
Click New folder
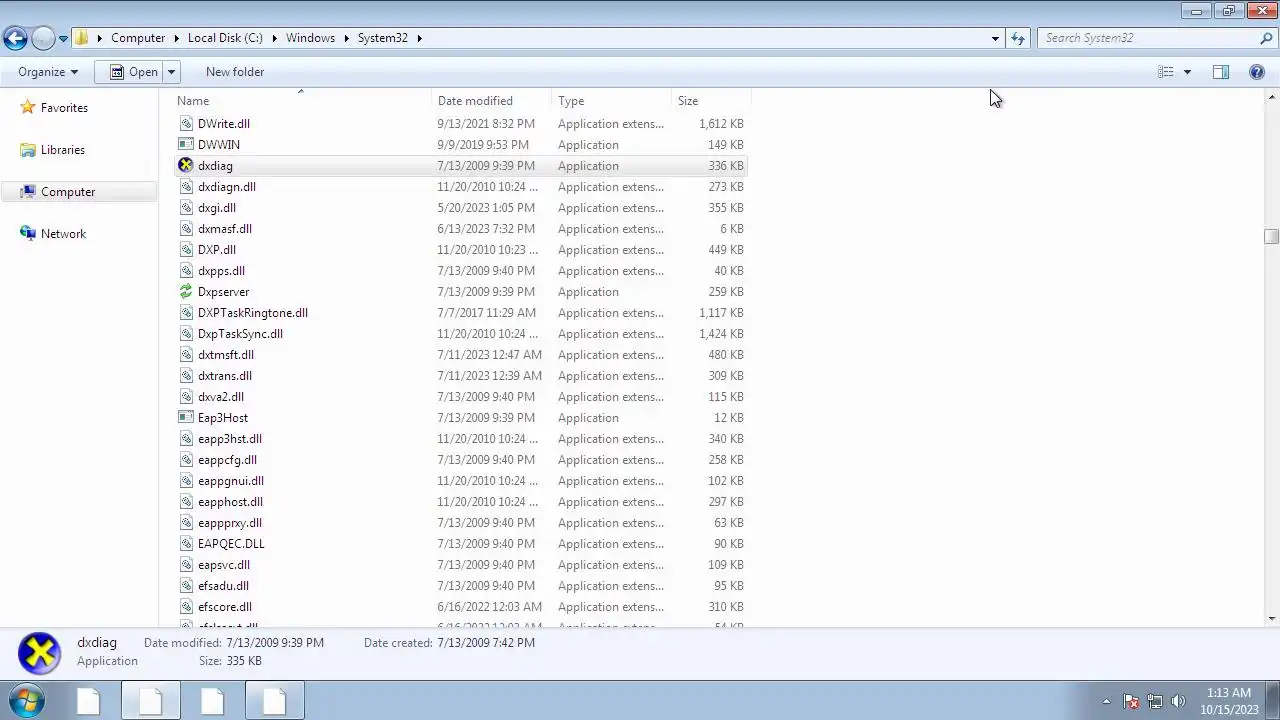[235, 72]
